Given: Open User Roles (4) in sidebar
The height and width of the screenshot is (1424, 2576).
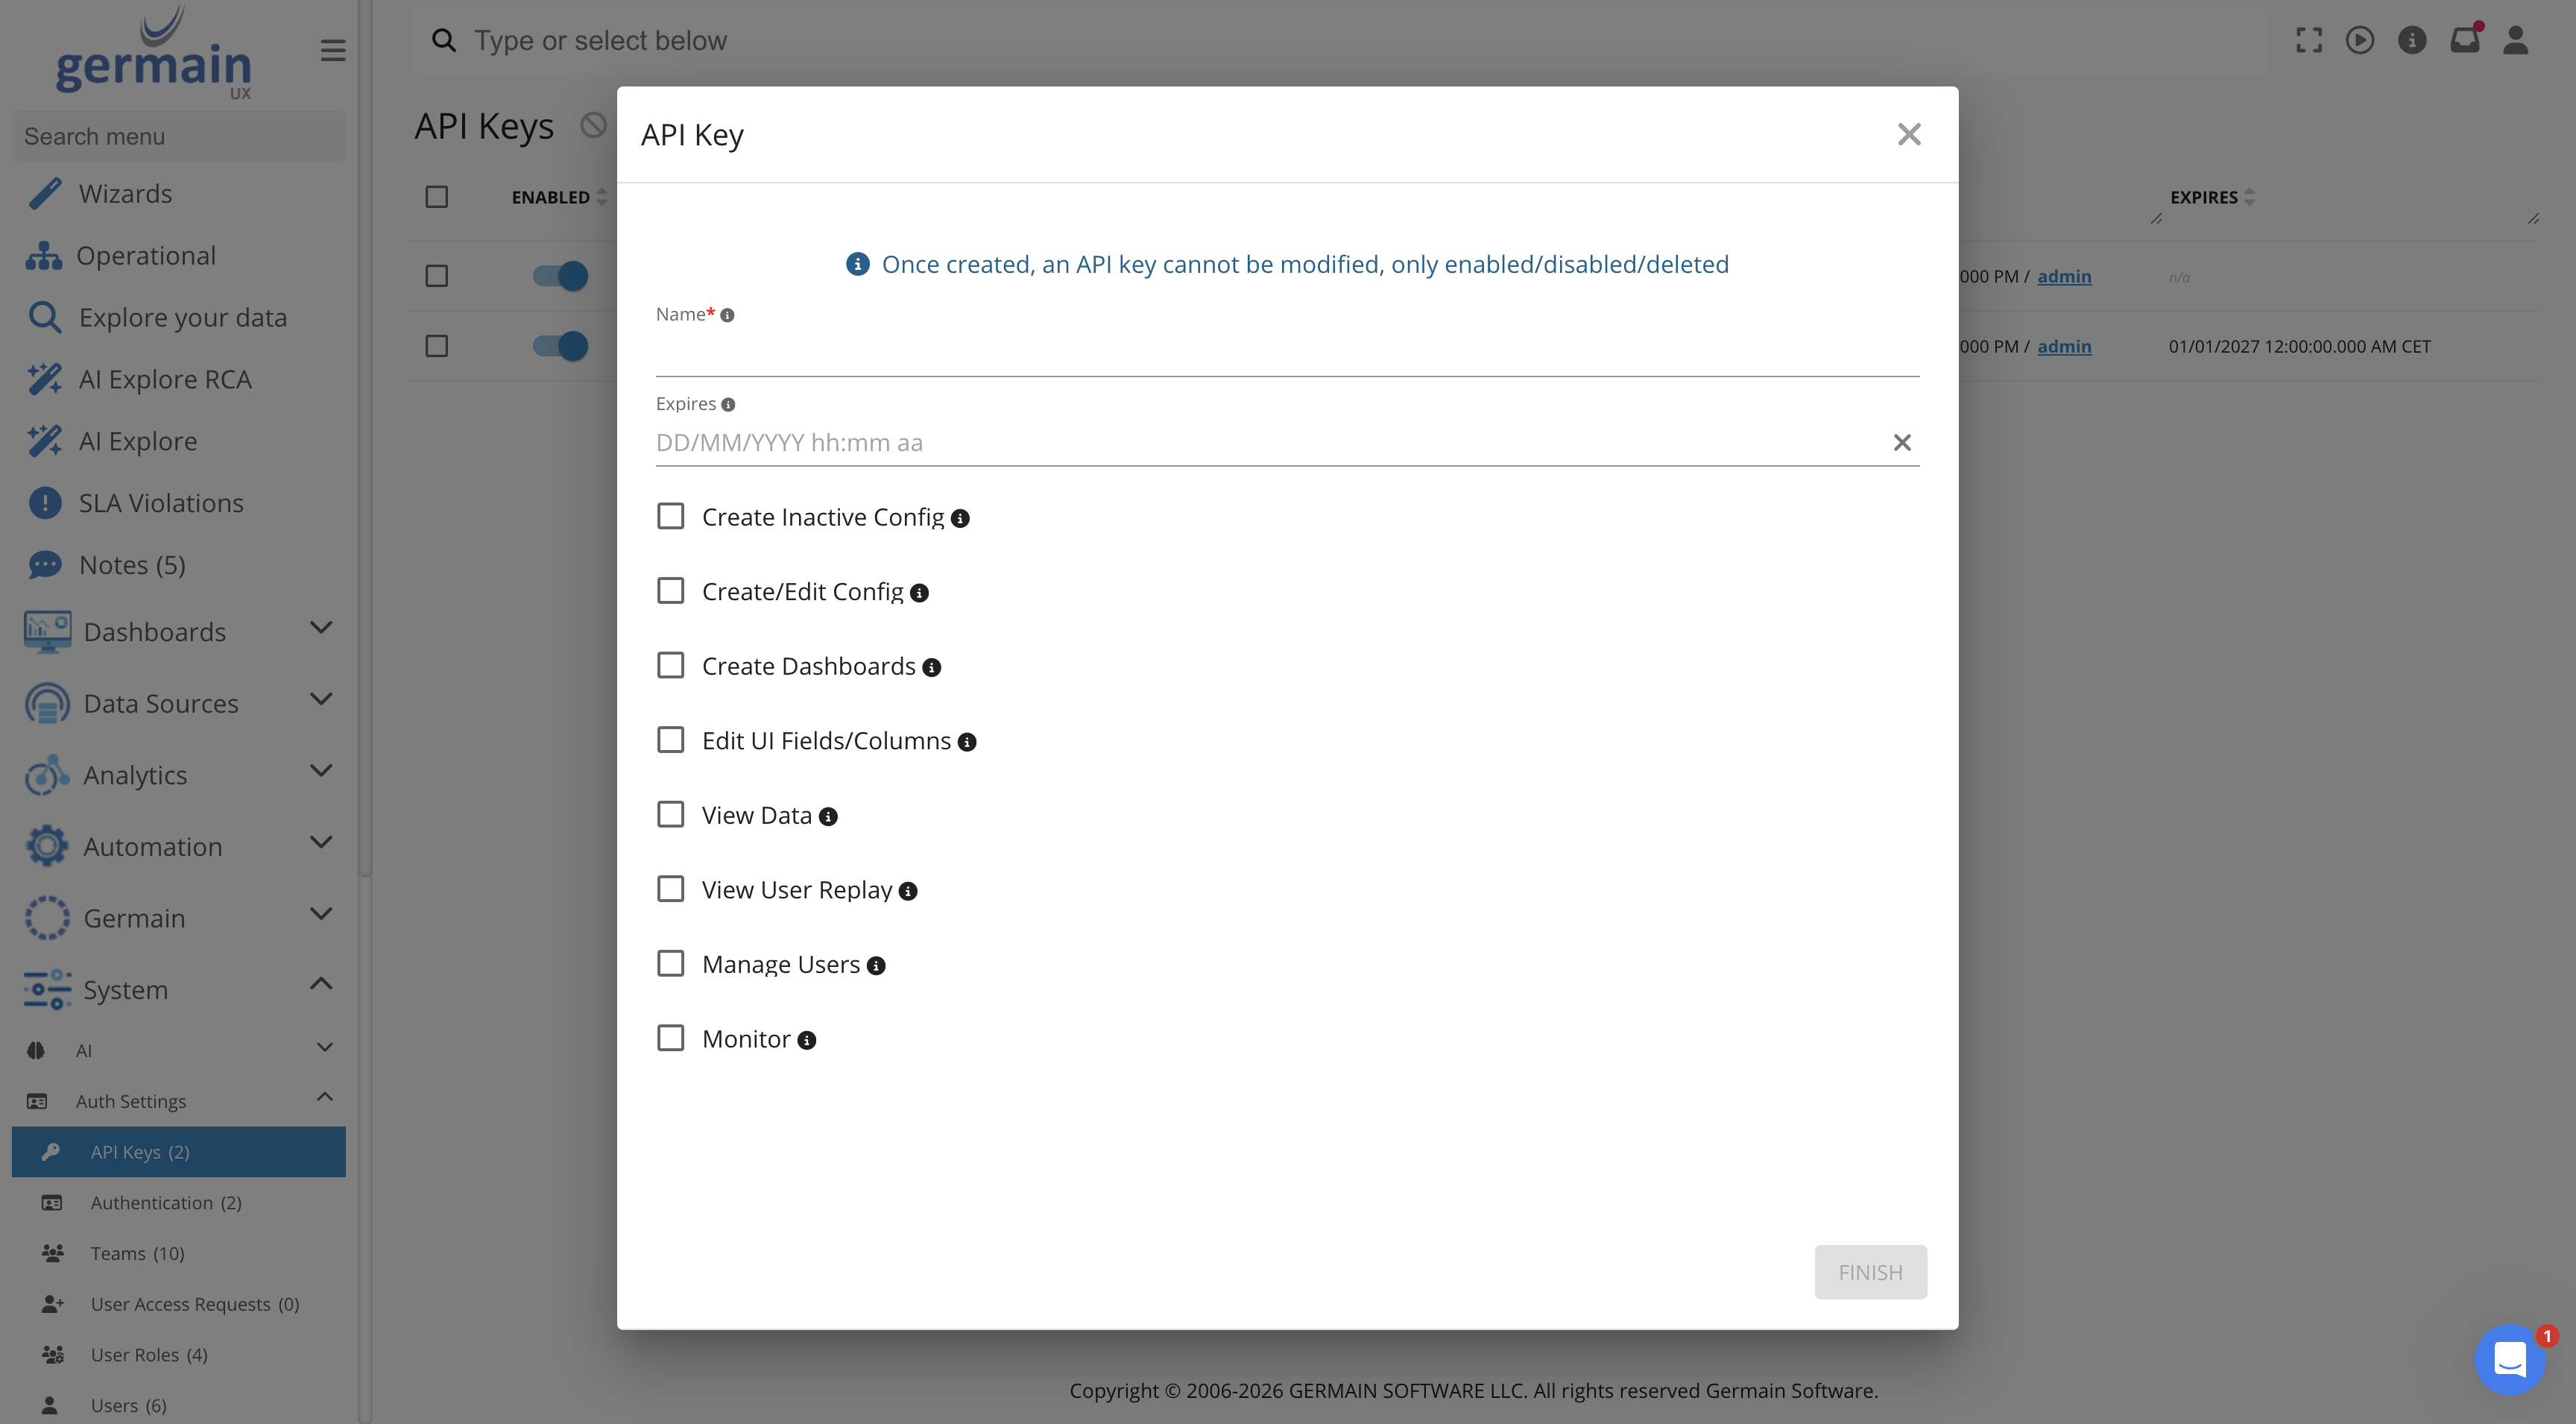Looking at the screenshot, I should pos(149,1355).
